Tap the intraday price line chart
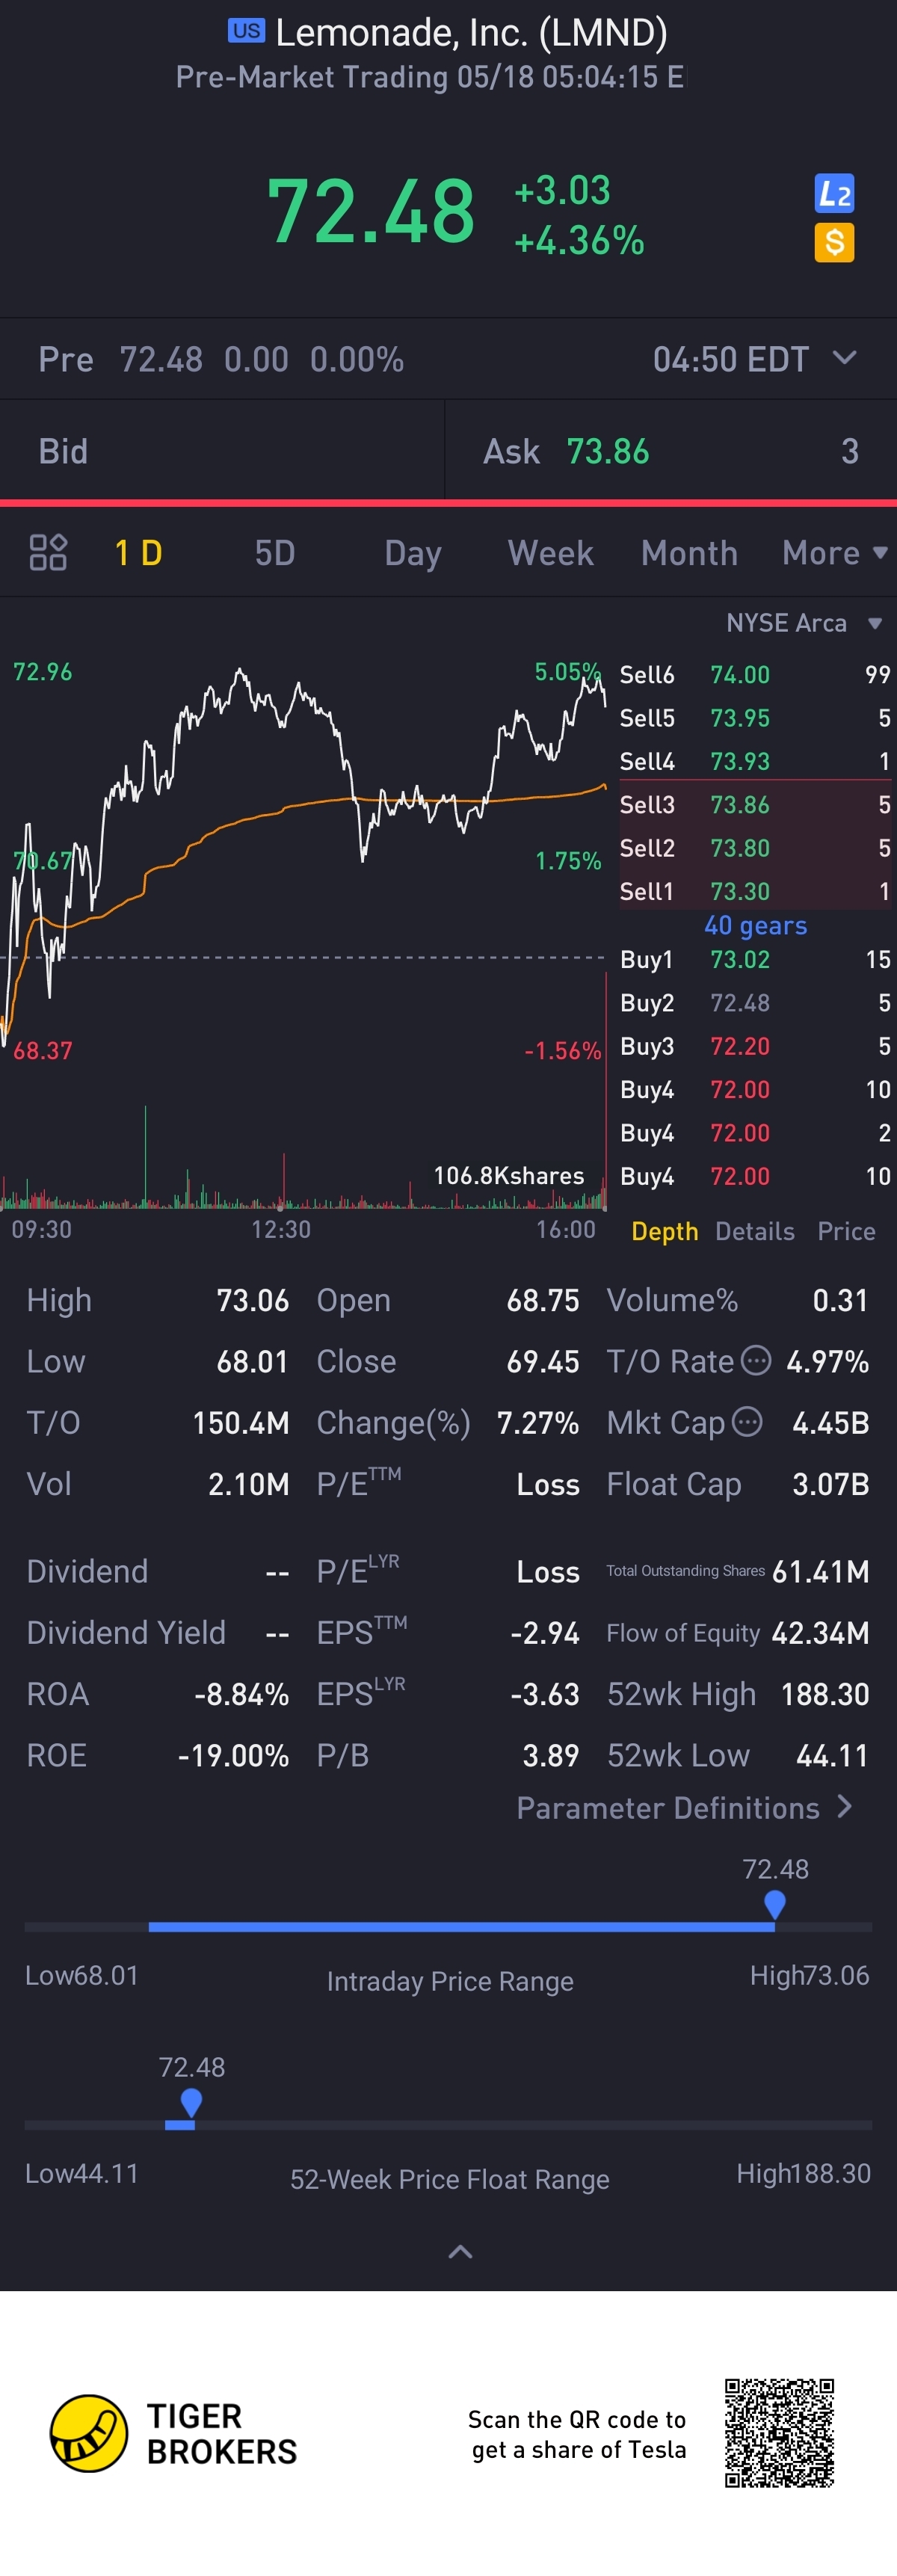Screen dimensions: 897x2576 [304, 855]
